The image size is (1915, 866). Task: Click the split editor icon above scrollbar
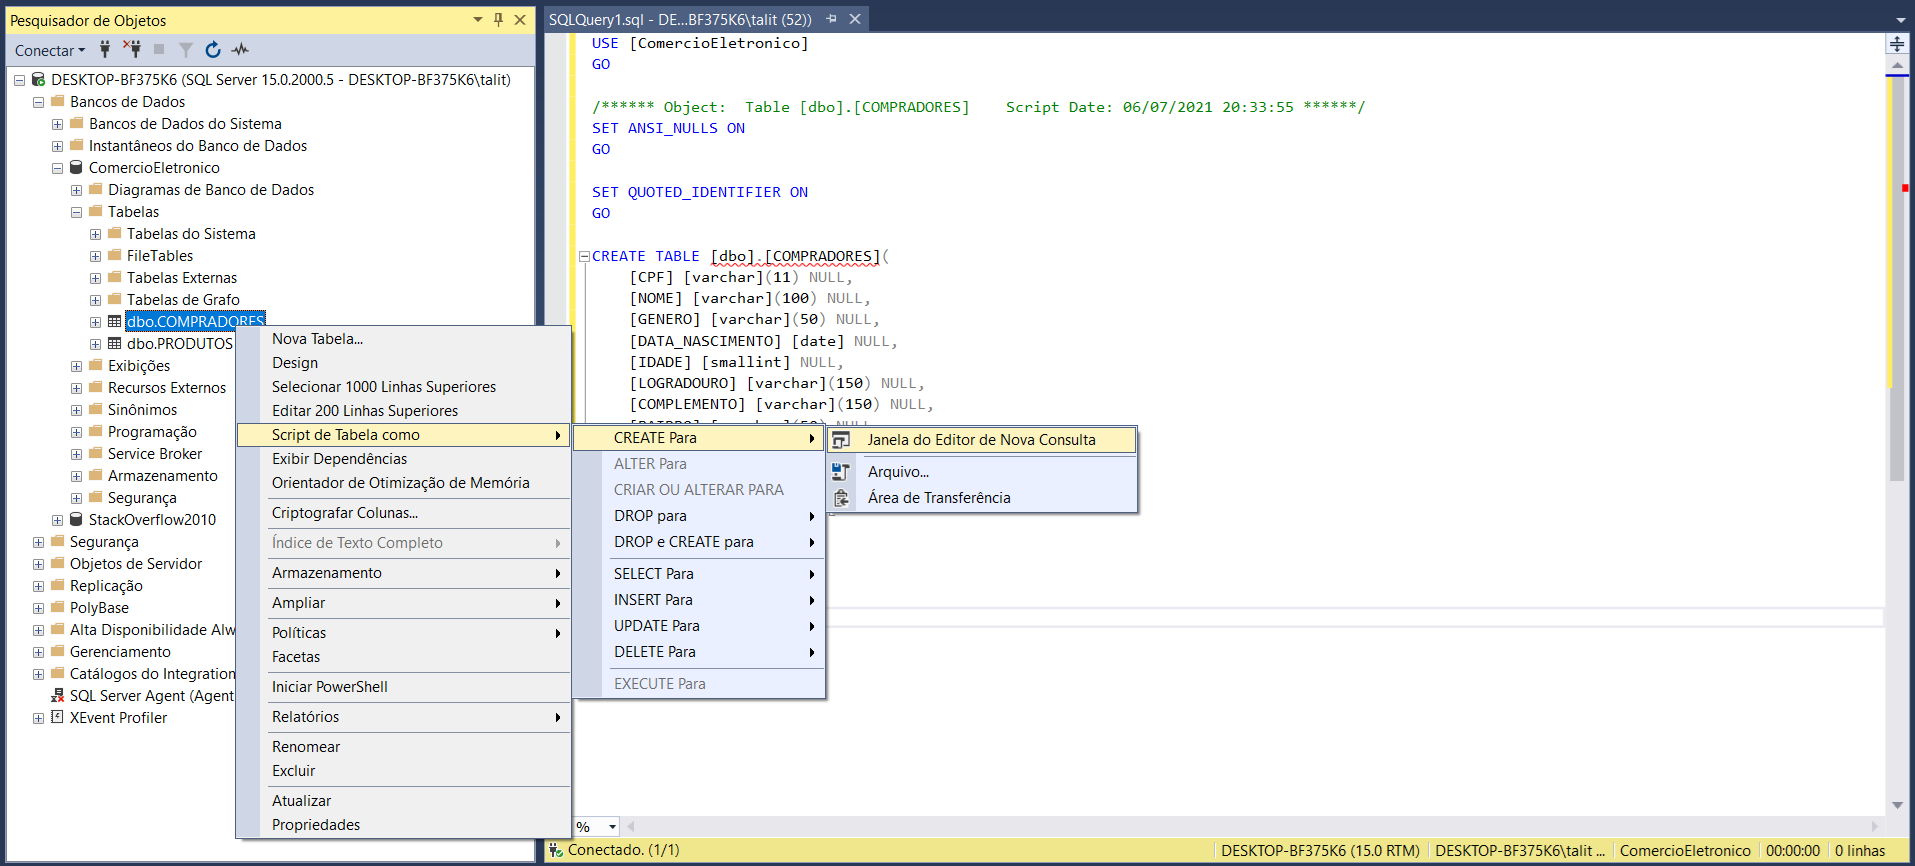[x=1897, y=44]
